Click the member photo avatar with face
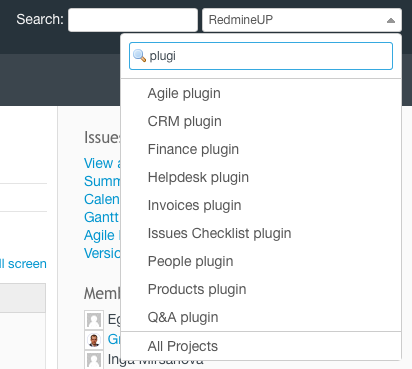 [x=94, y=340]
